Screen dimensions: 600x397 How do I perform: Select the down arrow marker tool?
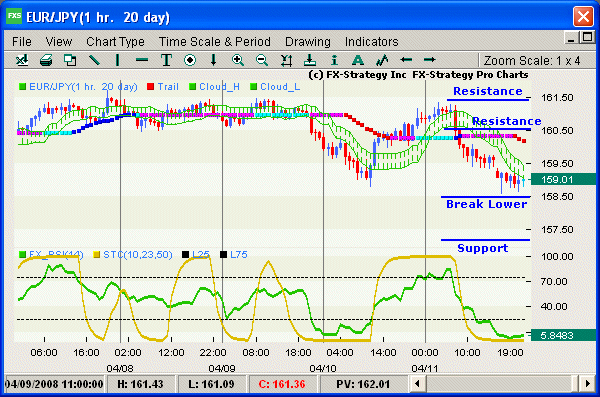214,60
